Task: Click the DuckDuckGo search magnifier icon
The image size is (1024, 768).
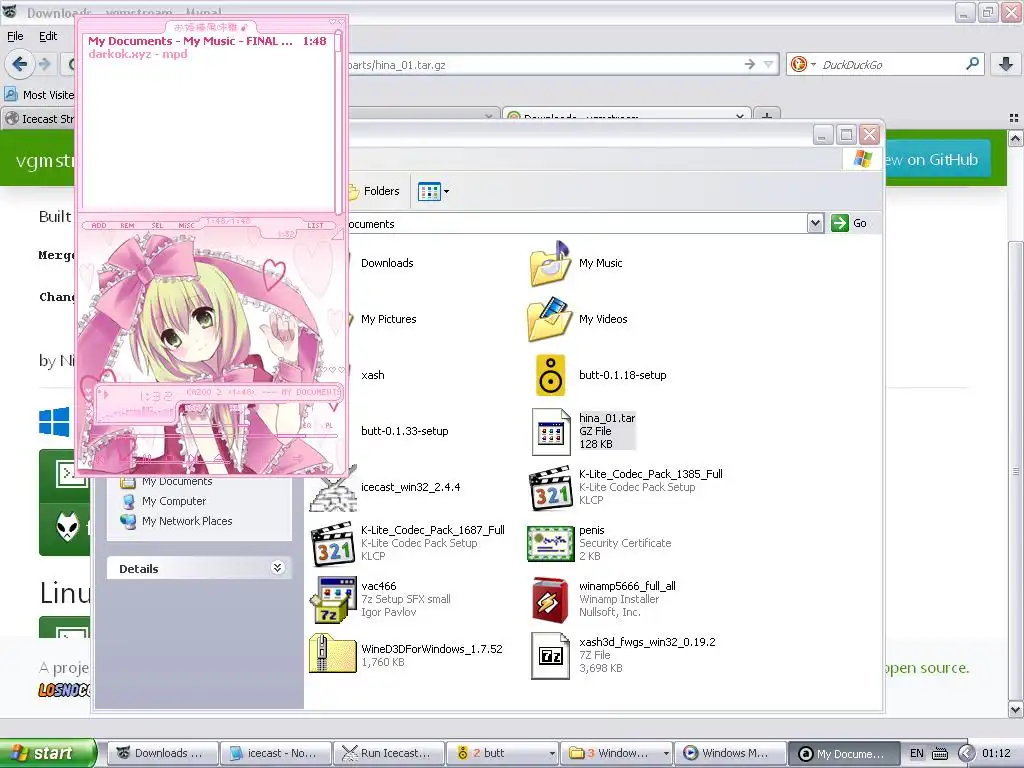Action: 972,64
